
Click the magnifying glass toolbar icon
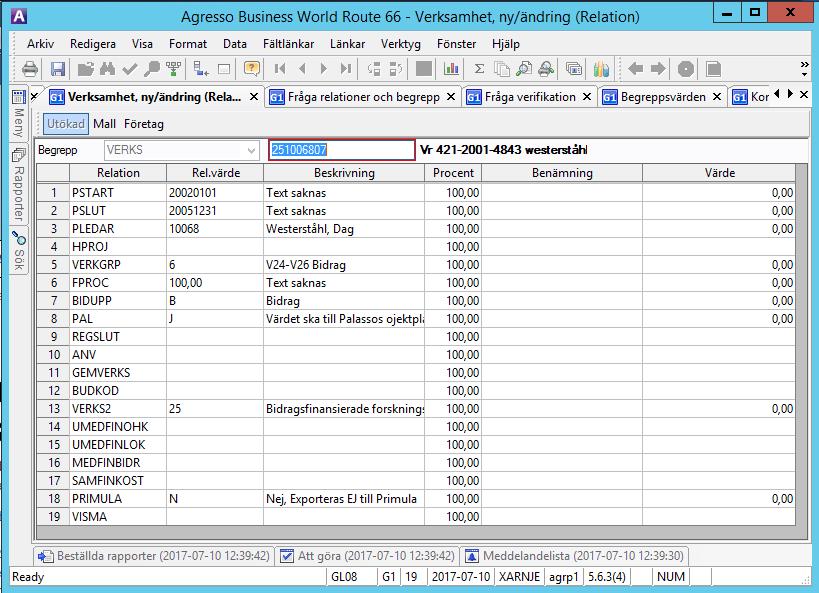click(151, 69)
